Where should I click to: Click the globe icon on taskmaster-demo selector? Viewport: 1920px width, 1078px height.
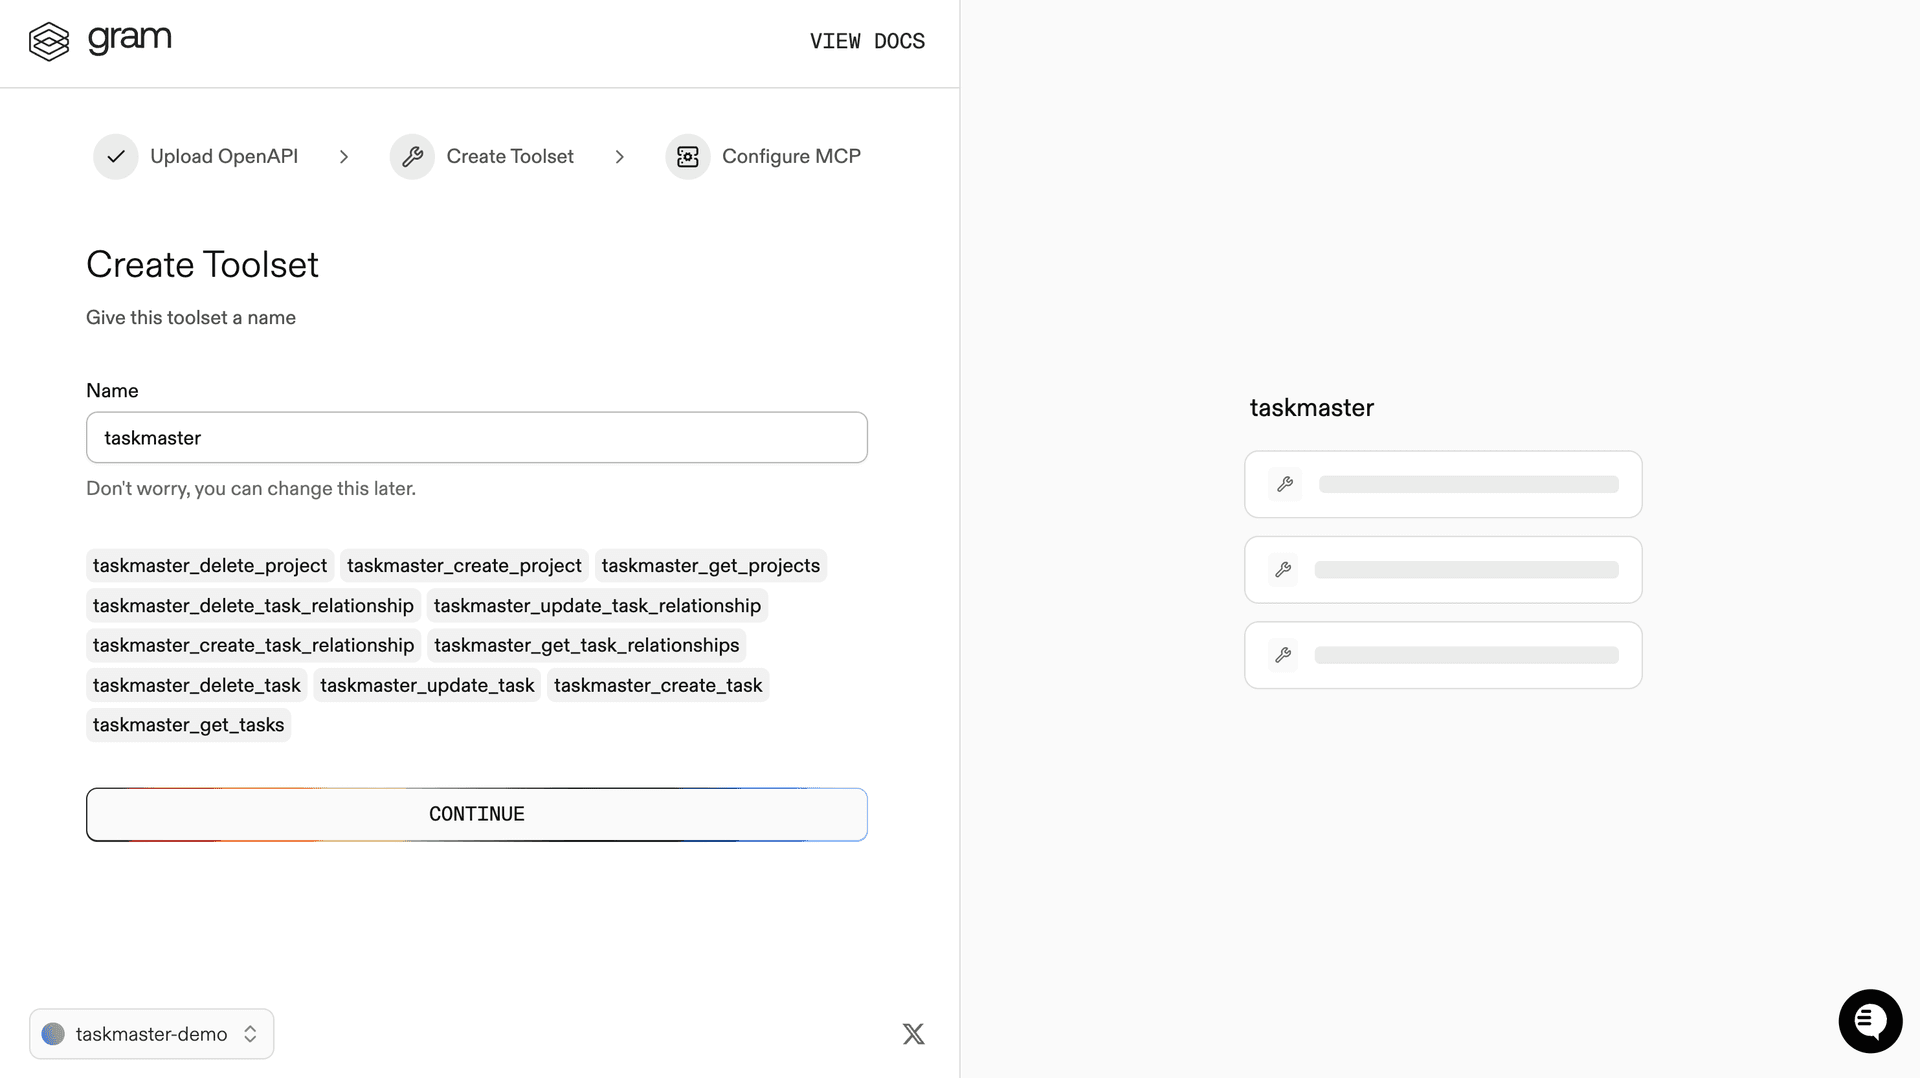pos(53,1034)
